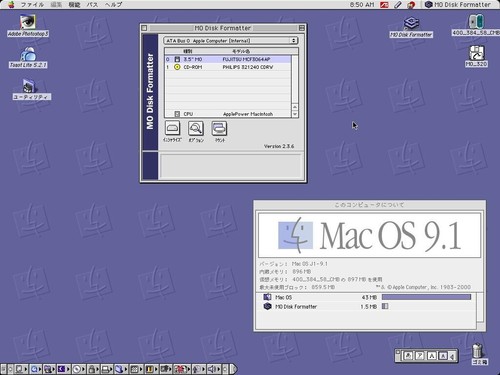Screen dimensions: 500x375
Task: Open the MO Disk Formatter application menu
Action: point(458,5)
